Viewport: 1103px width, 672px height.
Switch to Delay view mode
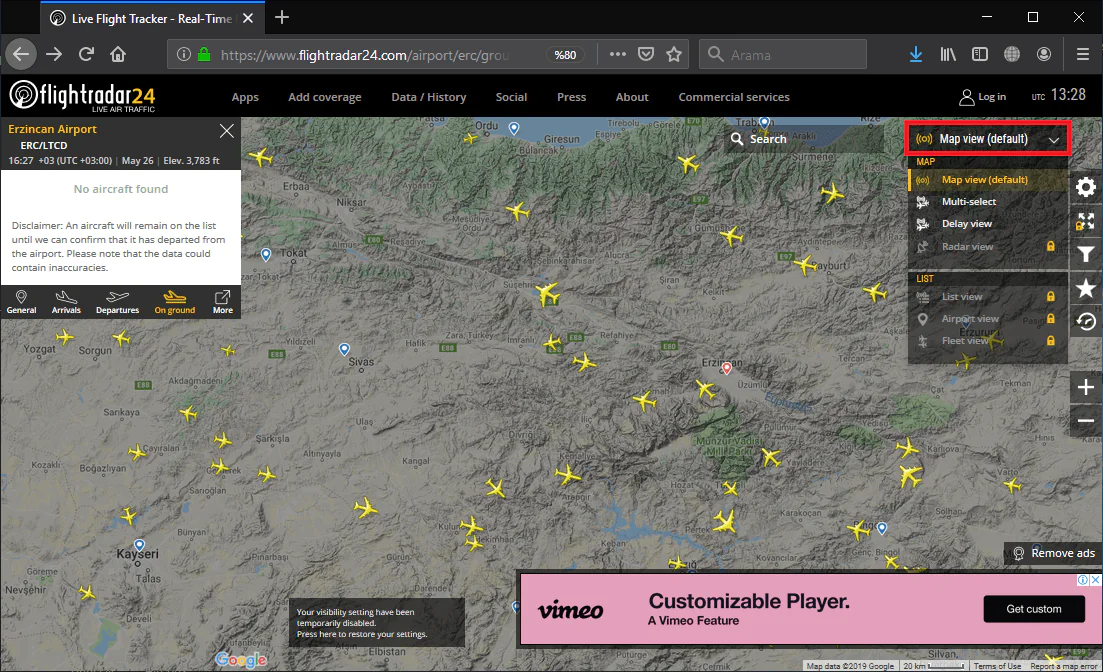point(966,224)
